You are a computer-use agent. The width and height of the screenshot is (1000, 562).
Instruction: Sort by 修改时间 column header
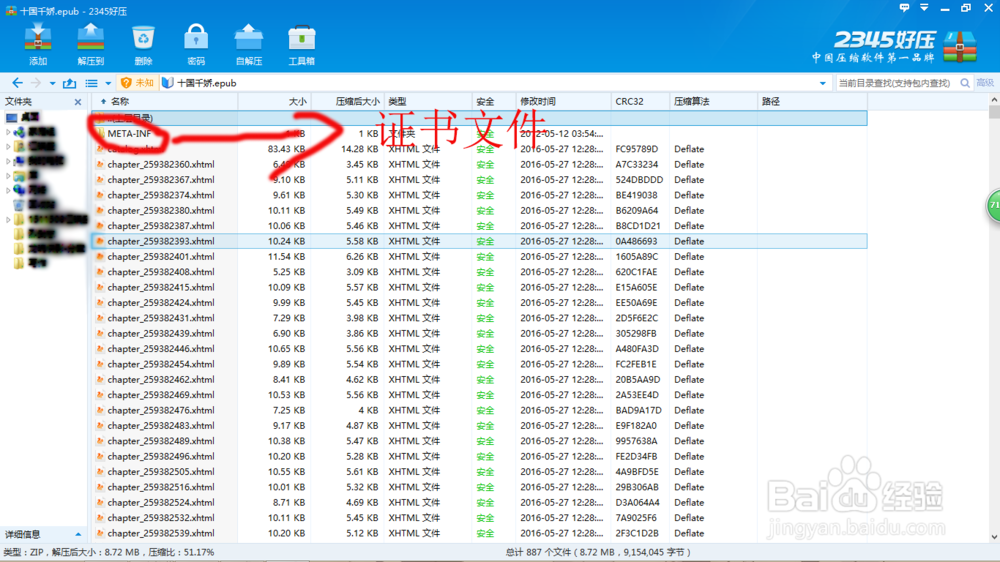562,101
